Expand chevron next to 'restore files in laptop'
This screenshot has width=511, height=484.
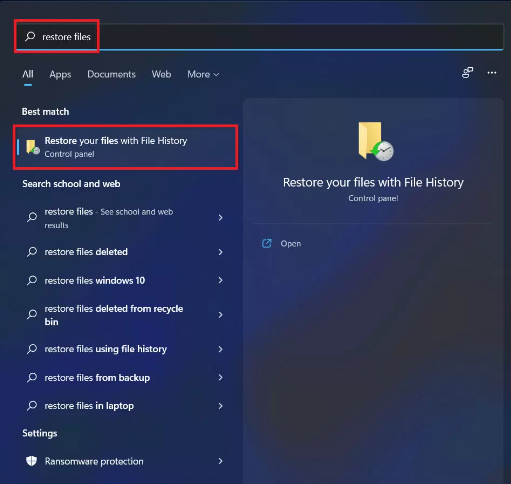220,406
